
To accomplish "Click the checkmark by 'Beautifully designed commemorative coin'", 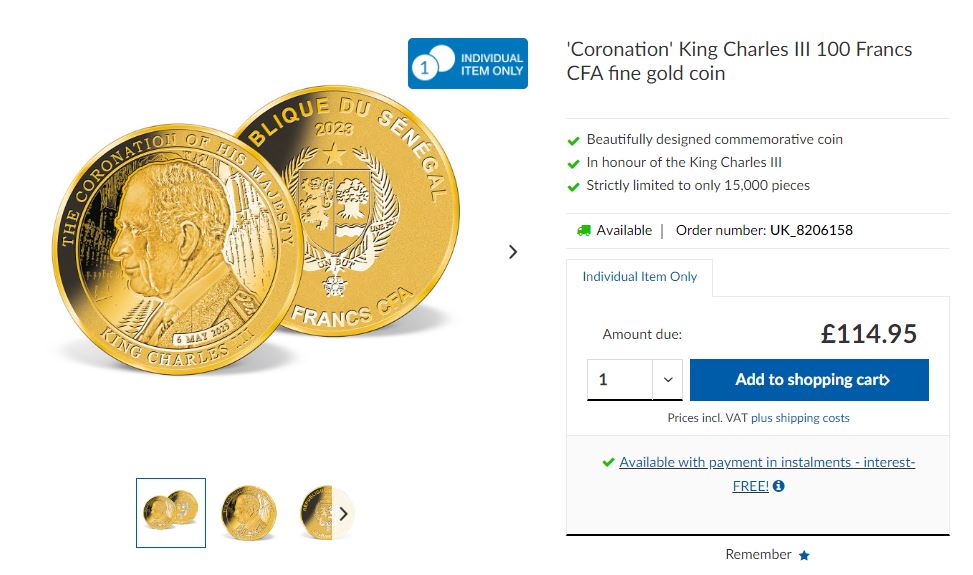I will coord(573,140).
